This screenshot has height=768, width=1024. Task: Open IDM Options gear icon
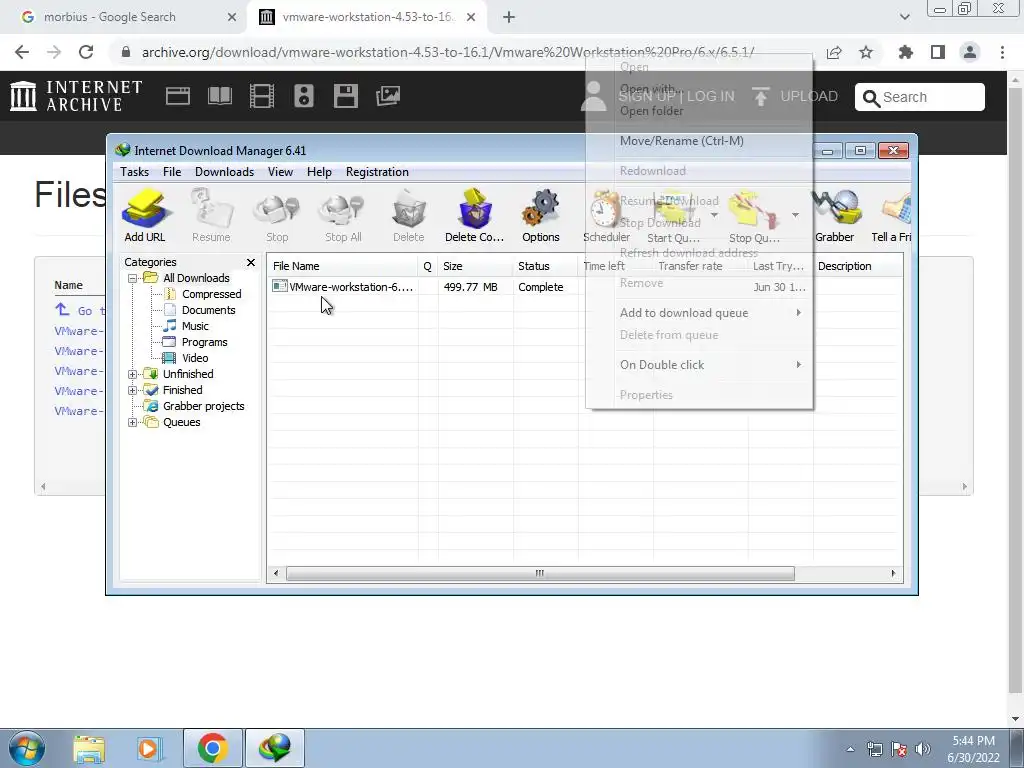point(541,216)
